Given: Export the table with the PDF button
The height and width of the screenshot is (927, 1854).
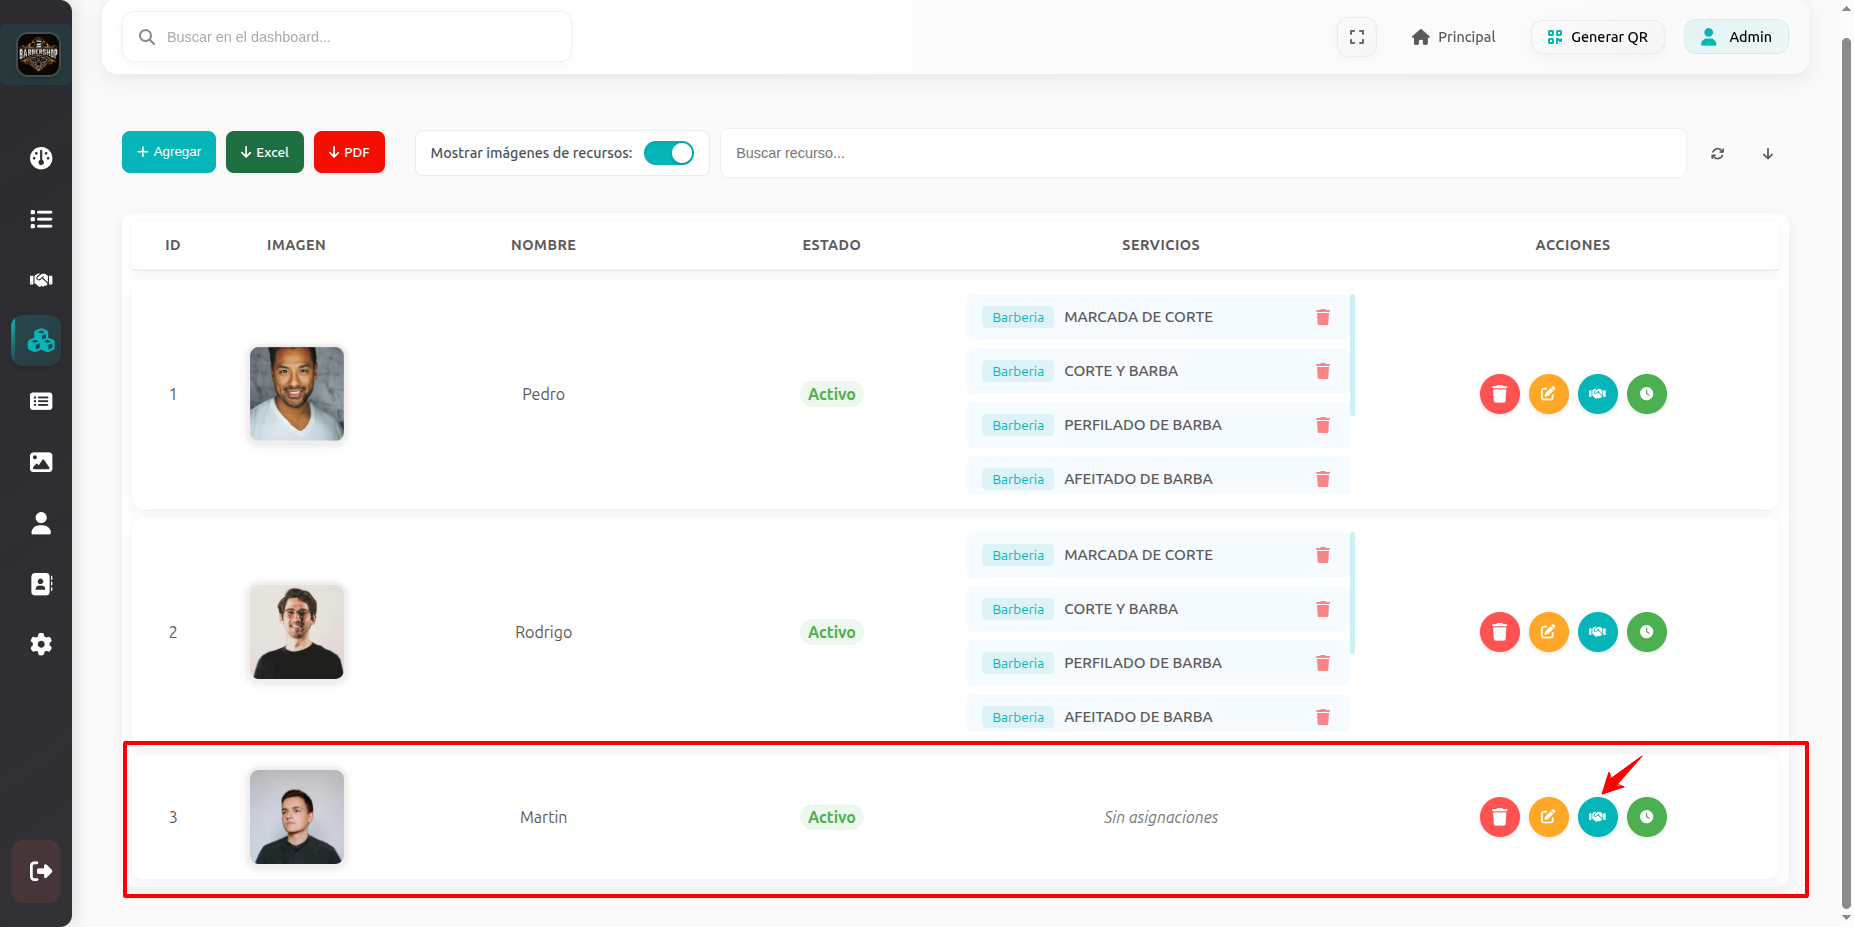Looking at the screenshot, I should [349, 152].
